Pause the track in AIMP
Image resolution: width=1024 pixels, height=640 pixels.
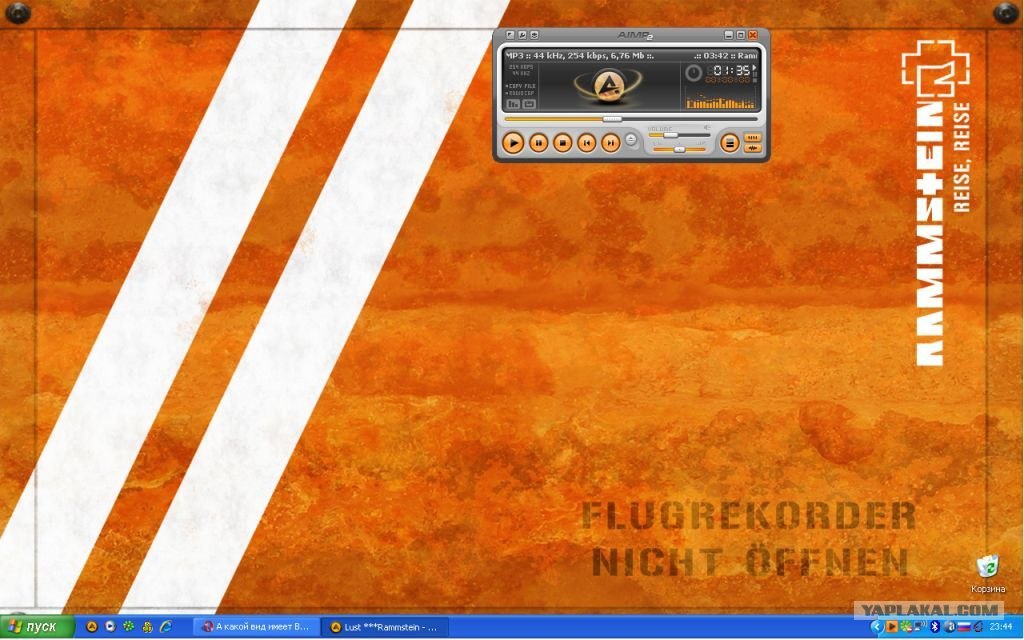[x=539, y=142]
